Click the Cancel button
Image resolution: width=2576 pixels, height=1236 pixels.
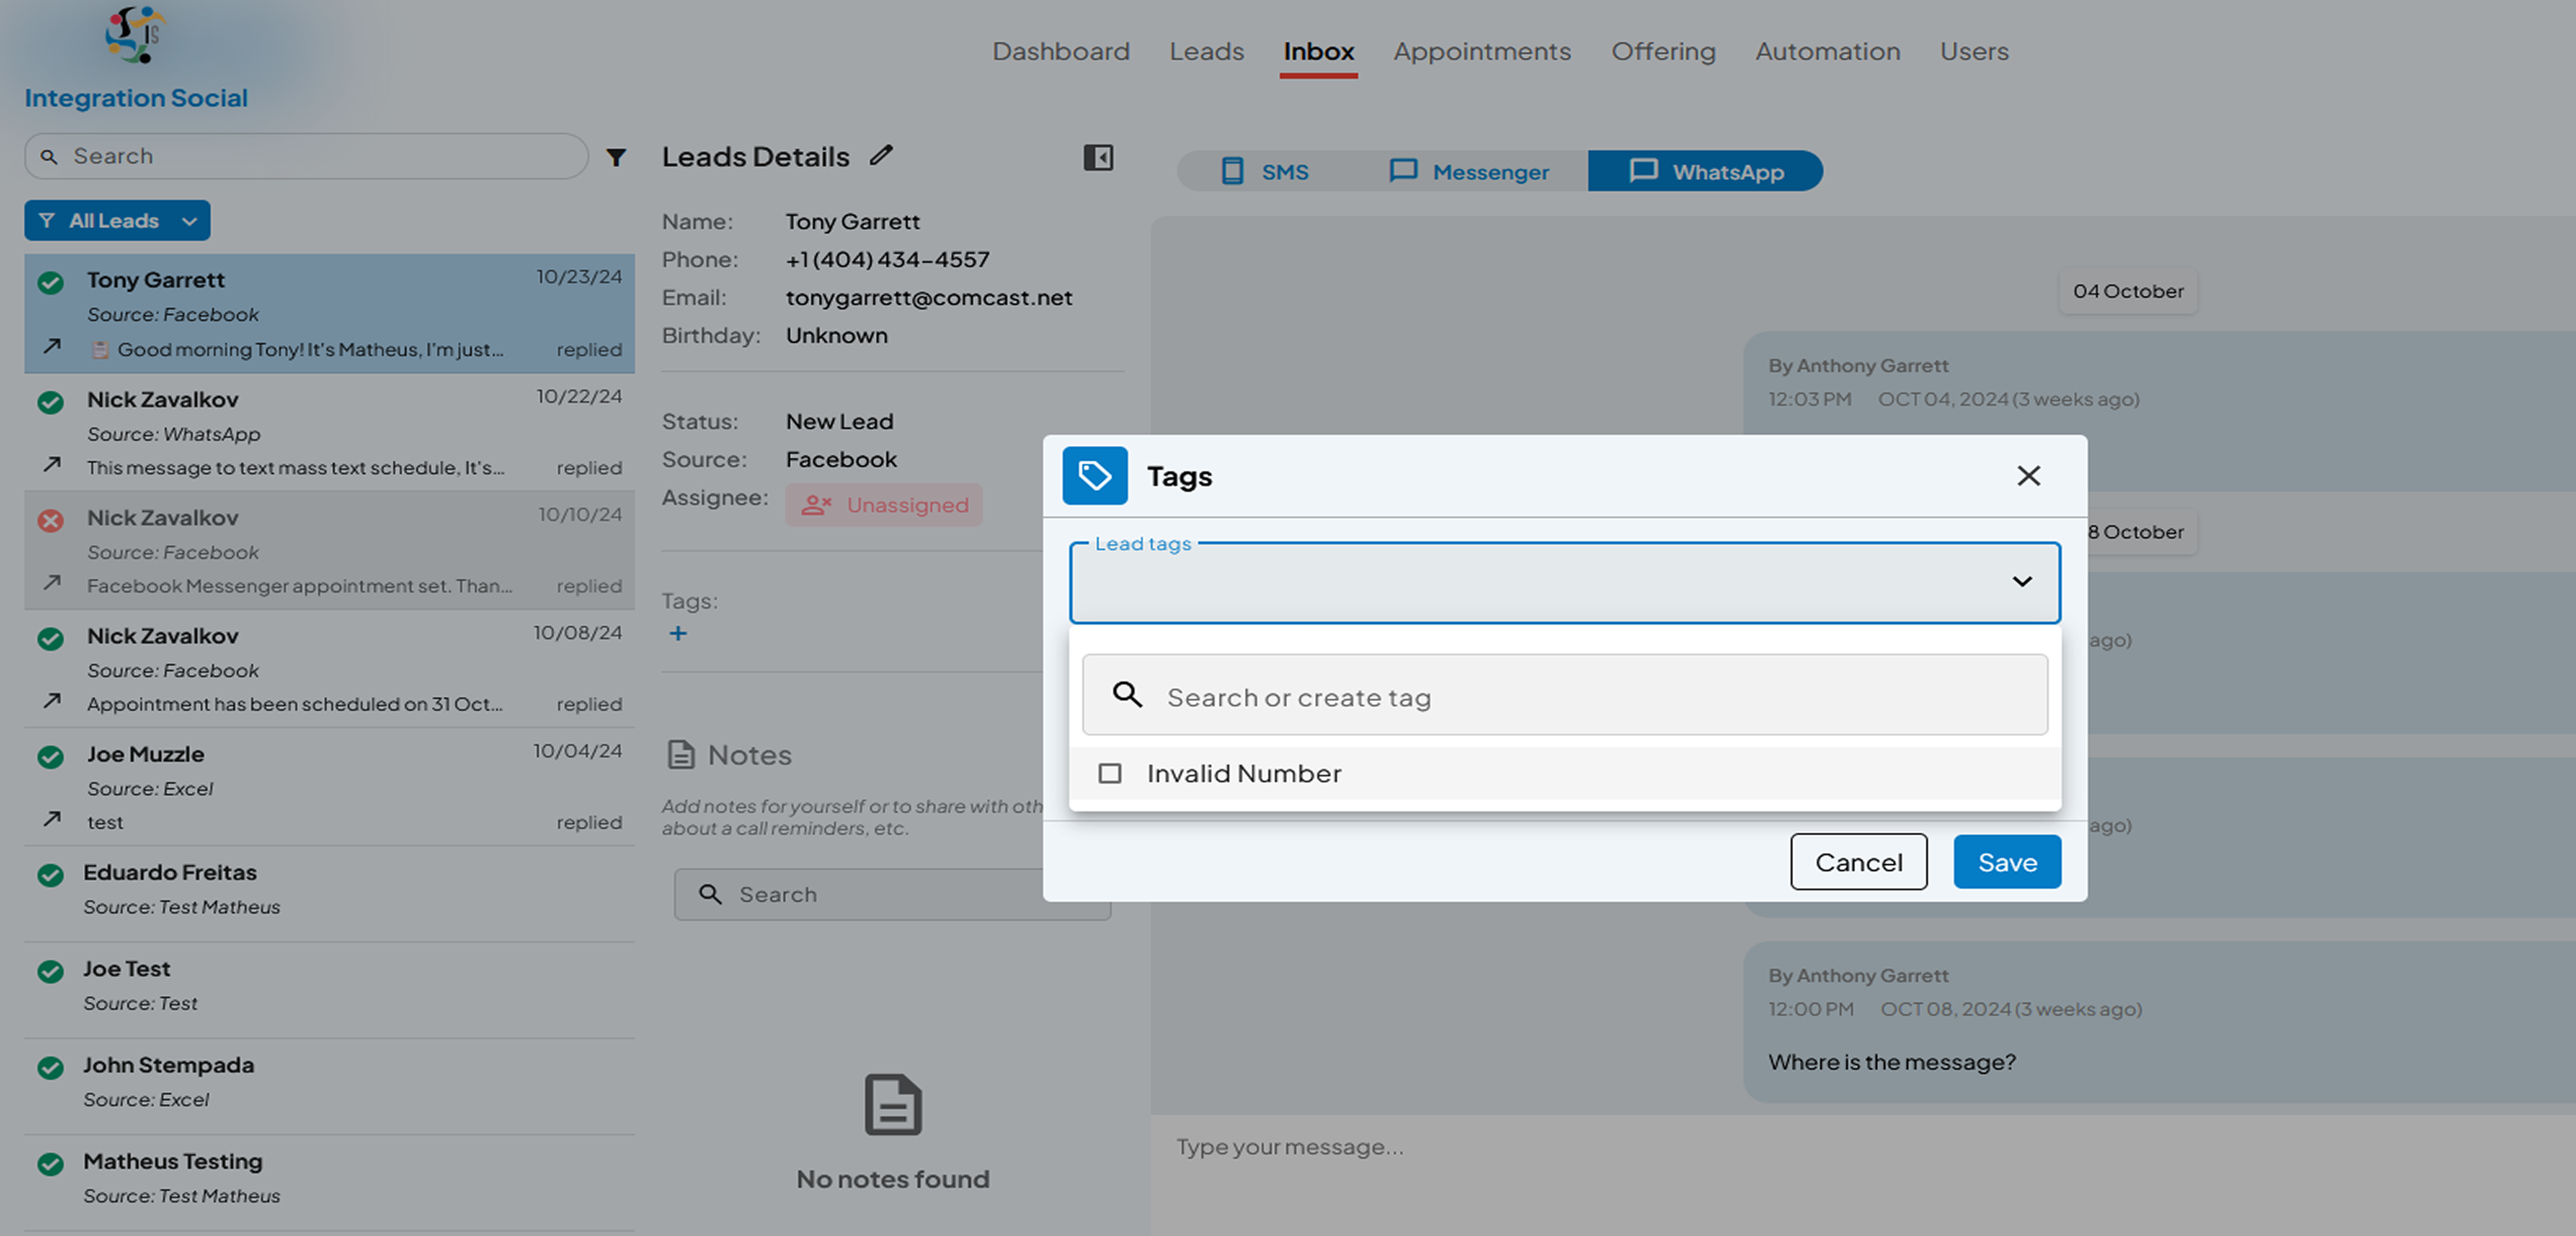(x=1858, y=862)
